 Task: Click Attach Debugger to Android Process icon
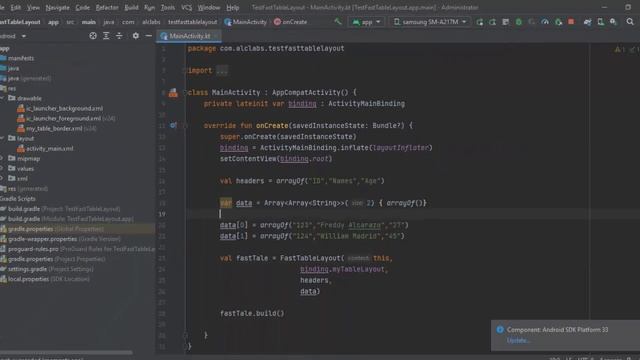point(558,22)
